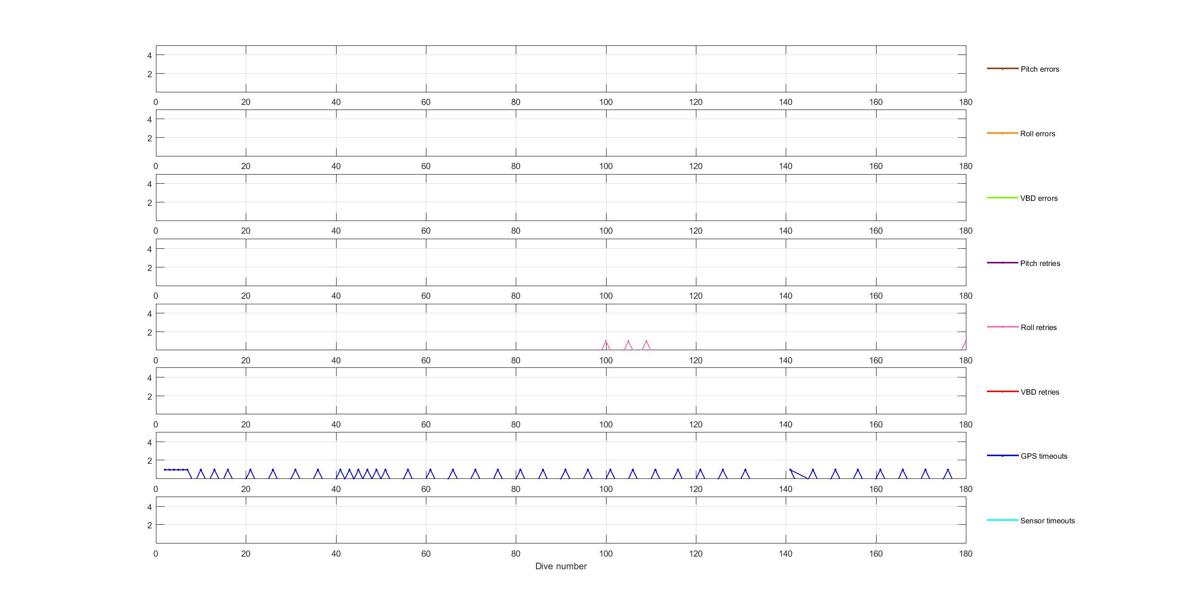Click the green VBD errors legend line
This screenshot has width=1200, height=611.
(x=1002, y=198)
